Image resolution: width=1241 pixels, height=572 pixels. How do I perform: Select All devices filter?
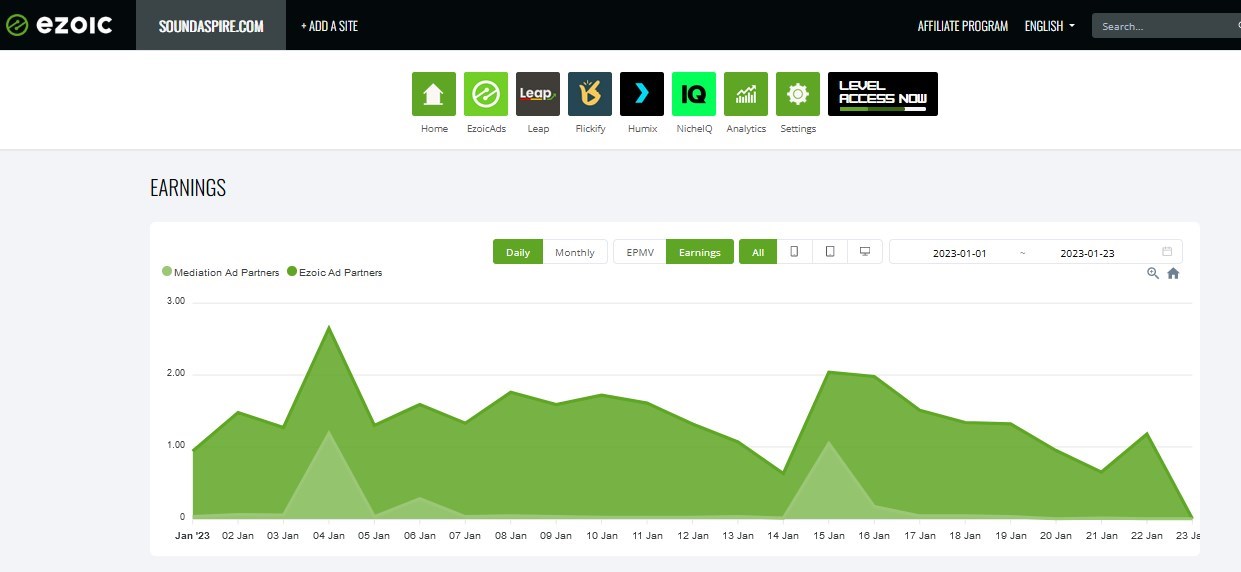click(x=758, y=252)
